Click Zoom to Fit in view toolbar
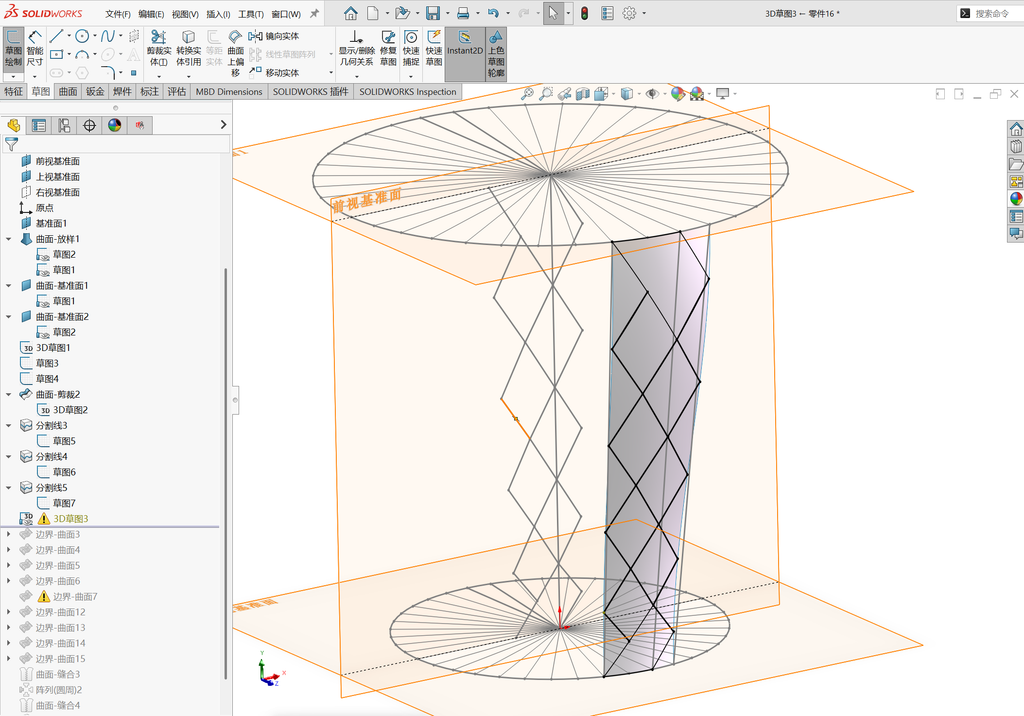Screen dimensions: 1024x716 point(527,94)
